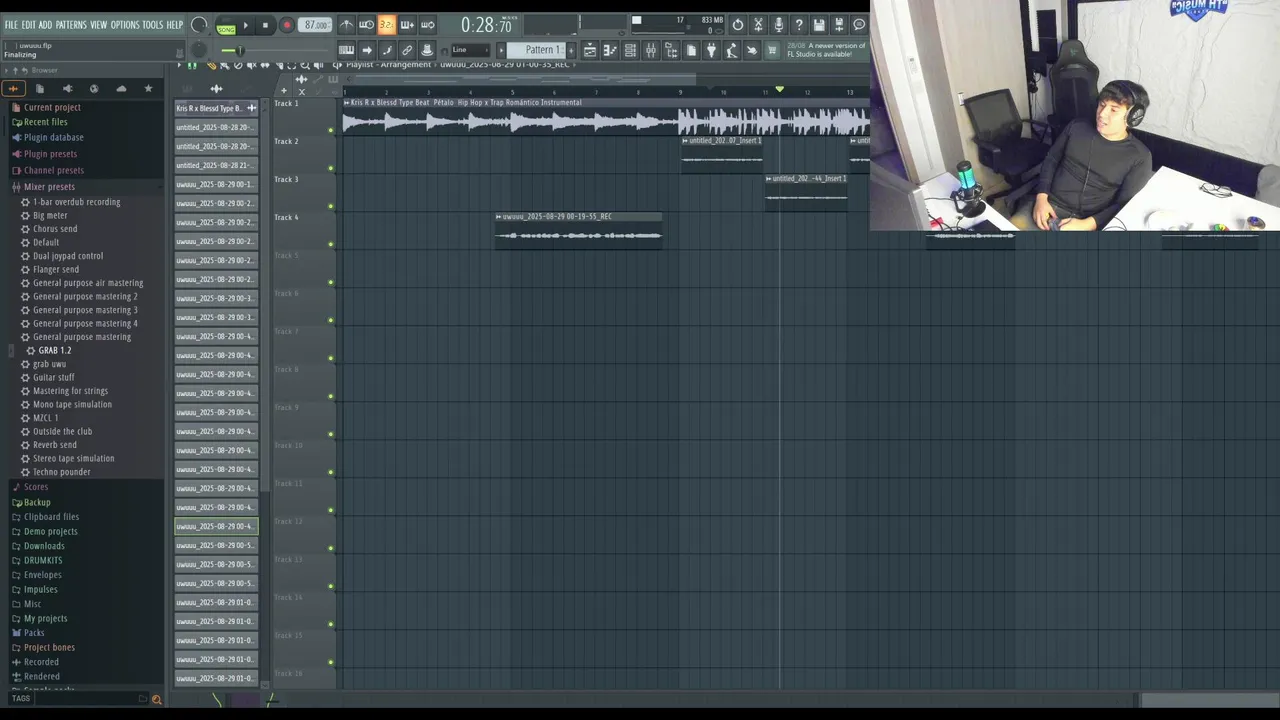
Task: Expand Recent files folder
Action: point(45,122)
